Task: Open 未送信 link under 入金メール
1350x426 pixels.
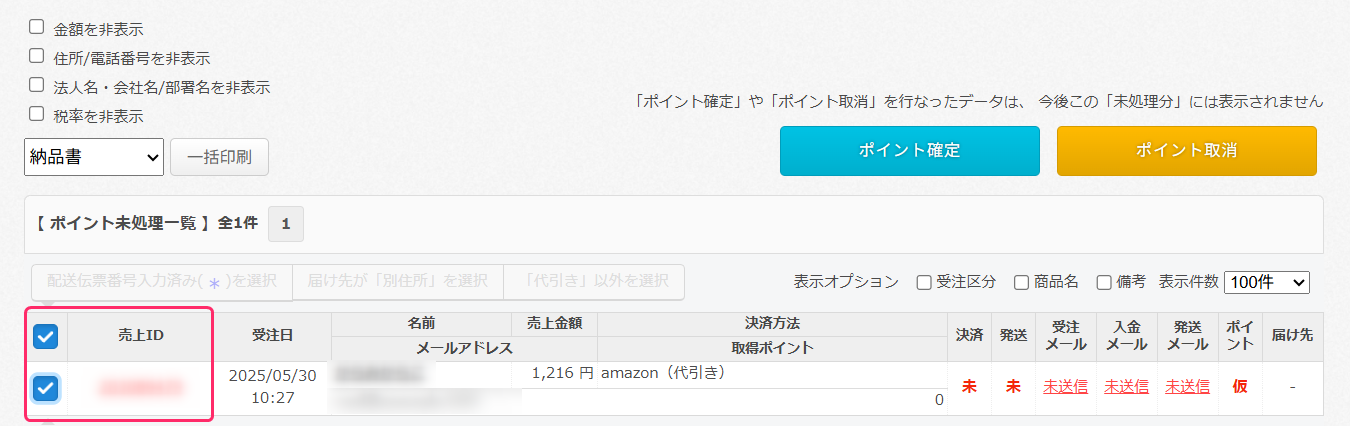Action: pyautogui.click(x=1126, y=387)
